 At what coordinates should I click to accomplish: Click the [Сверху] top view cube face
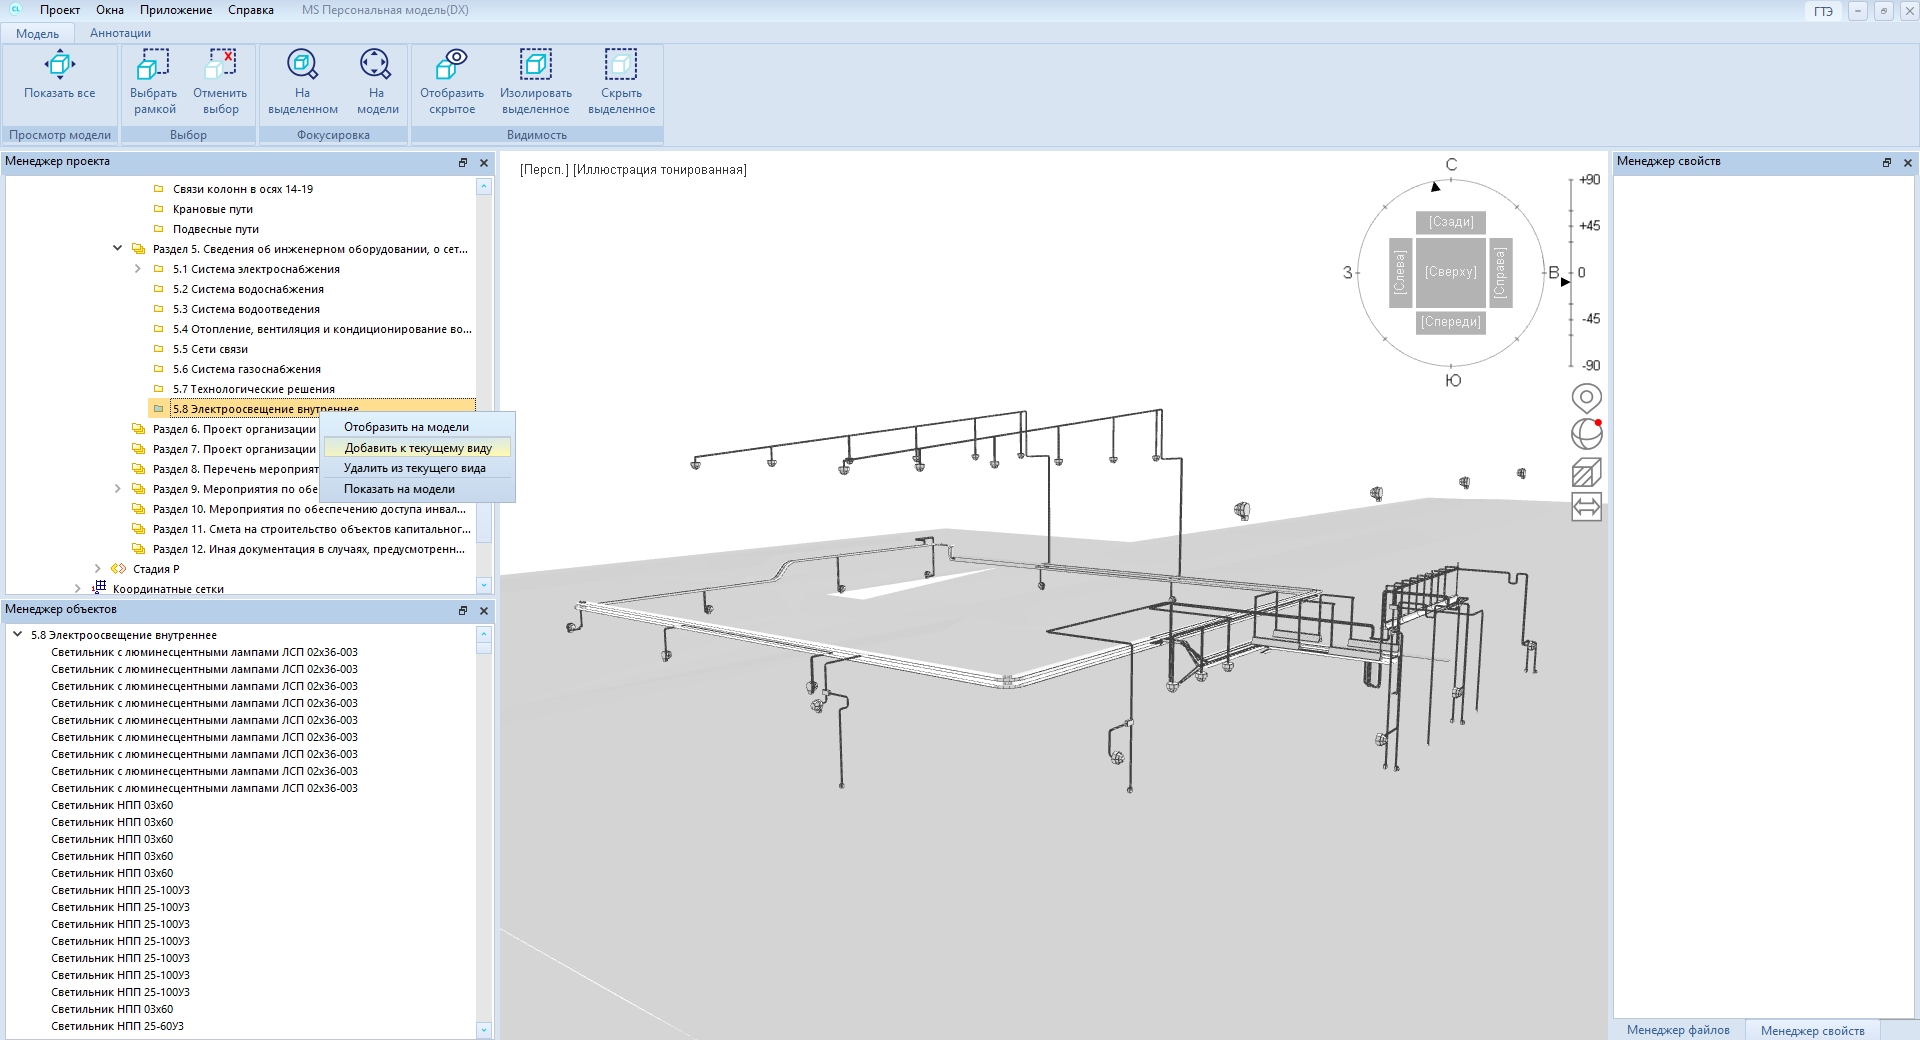coord(1450,272)
